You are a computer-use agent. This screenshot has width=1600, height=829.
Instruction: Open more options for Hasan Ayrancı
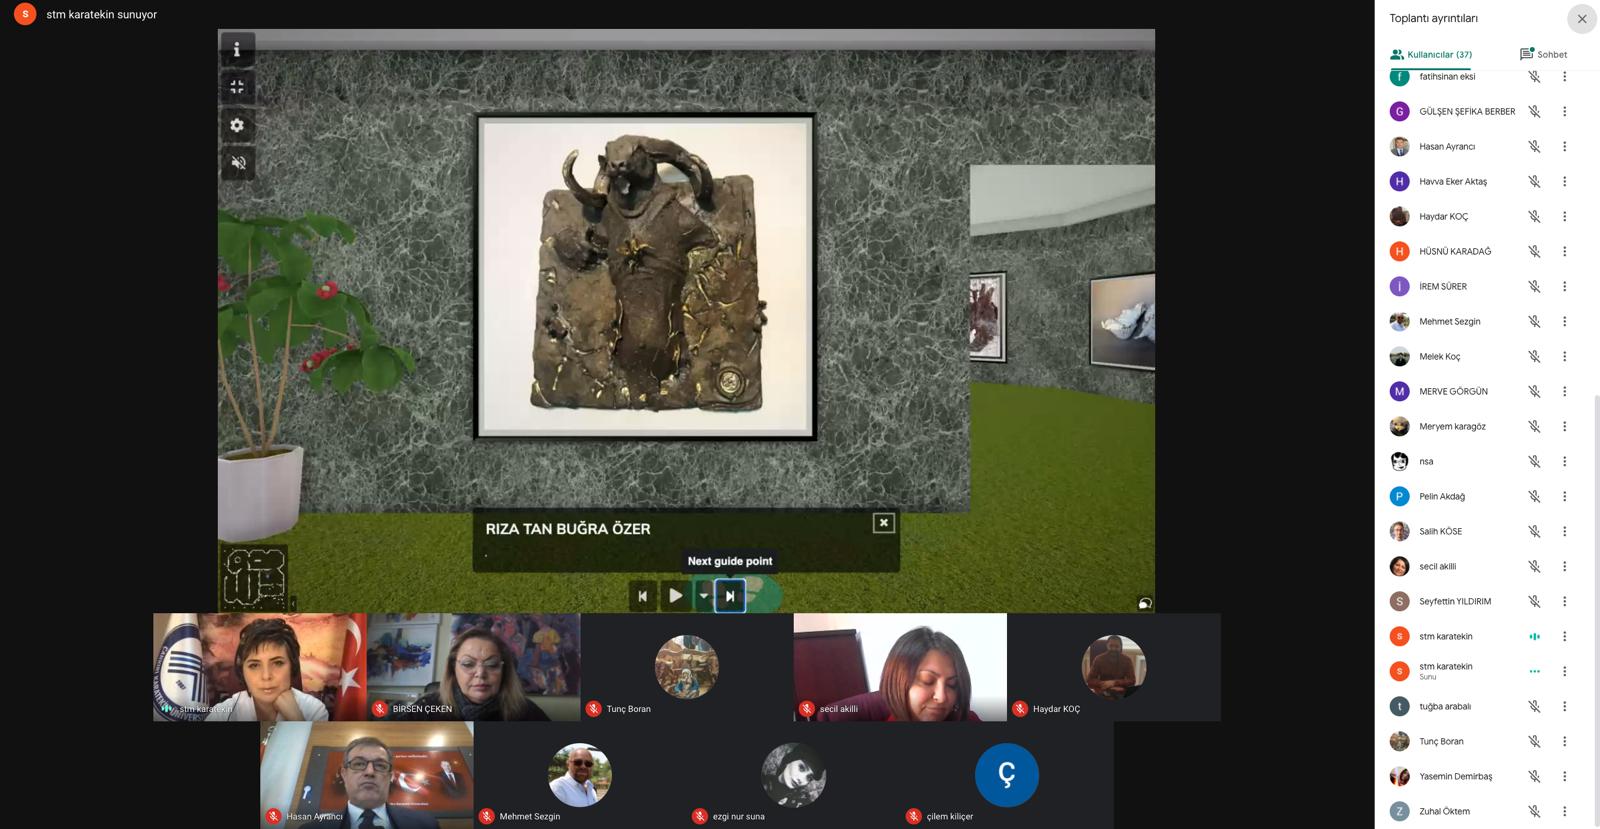click(1565, 147)
